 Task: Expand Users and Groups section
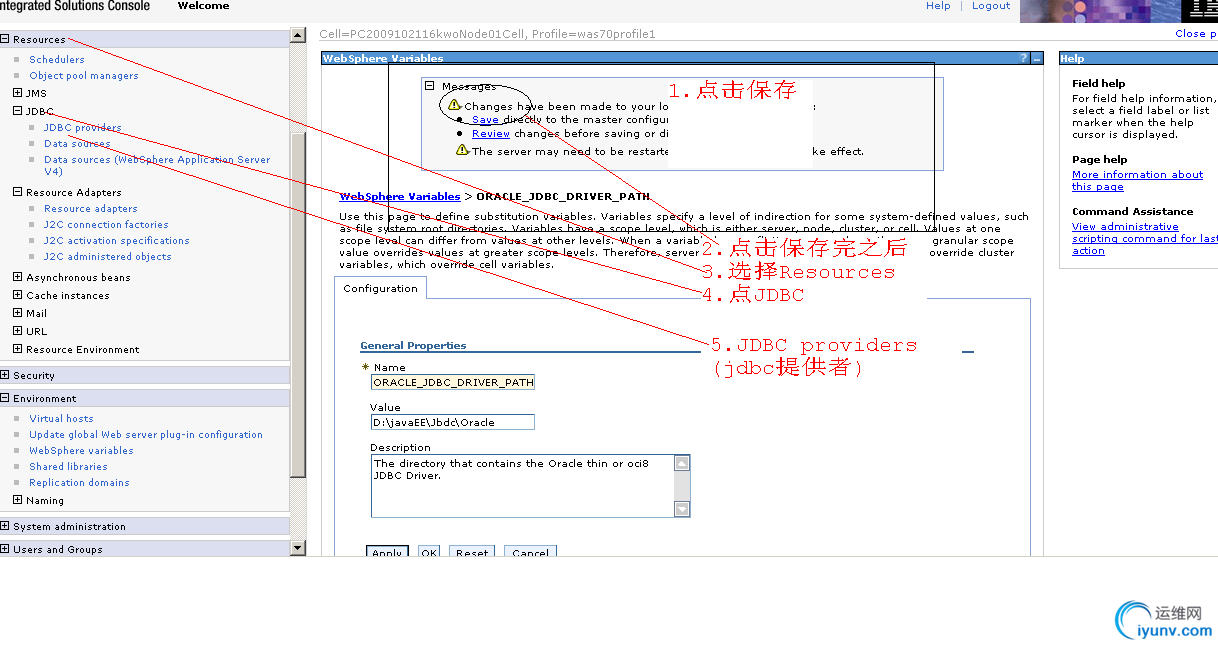[5, 549]
